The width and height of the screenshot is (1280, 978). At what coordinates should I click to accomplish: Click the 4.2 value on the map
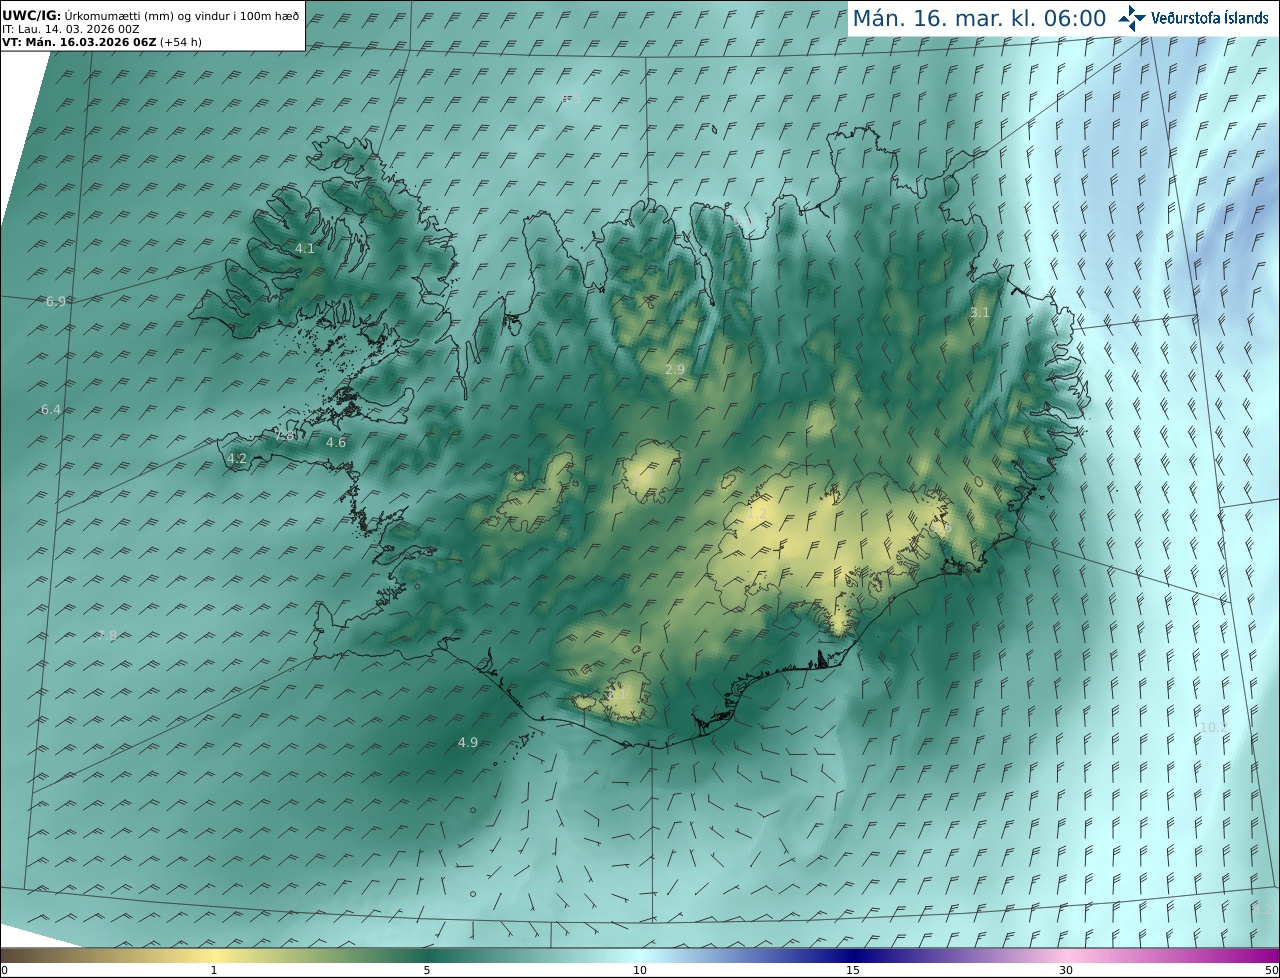tap(237, 458)
